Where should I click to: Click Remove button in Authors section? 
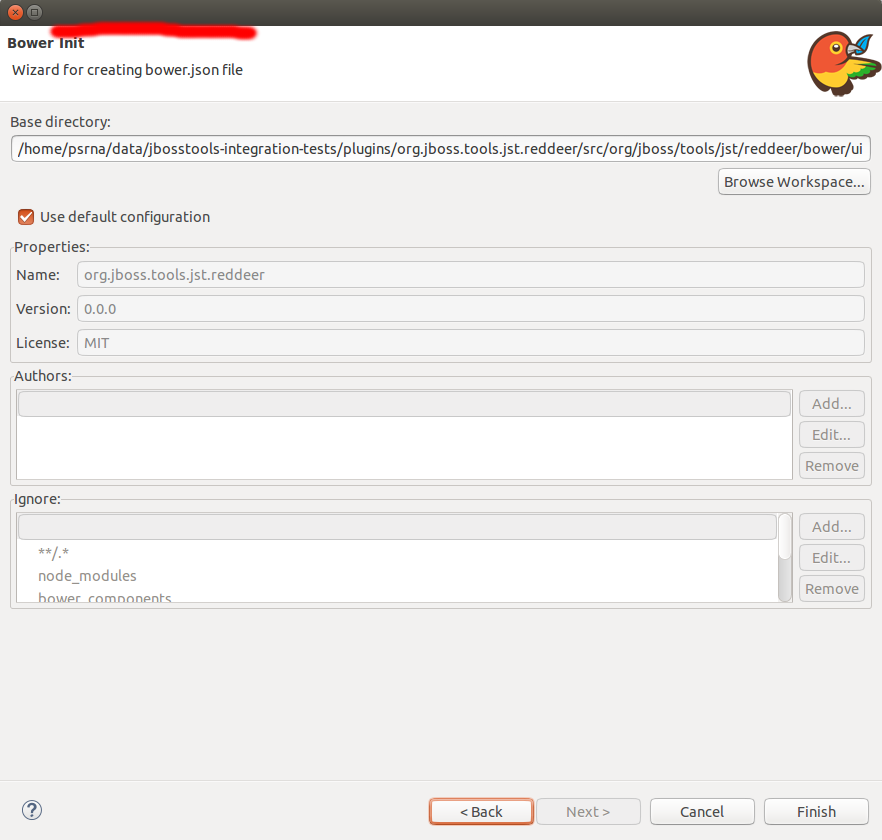(831, 465)
